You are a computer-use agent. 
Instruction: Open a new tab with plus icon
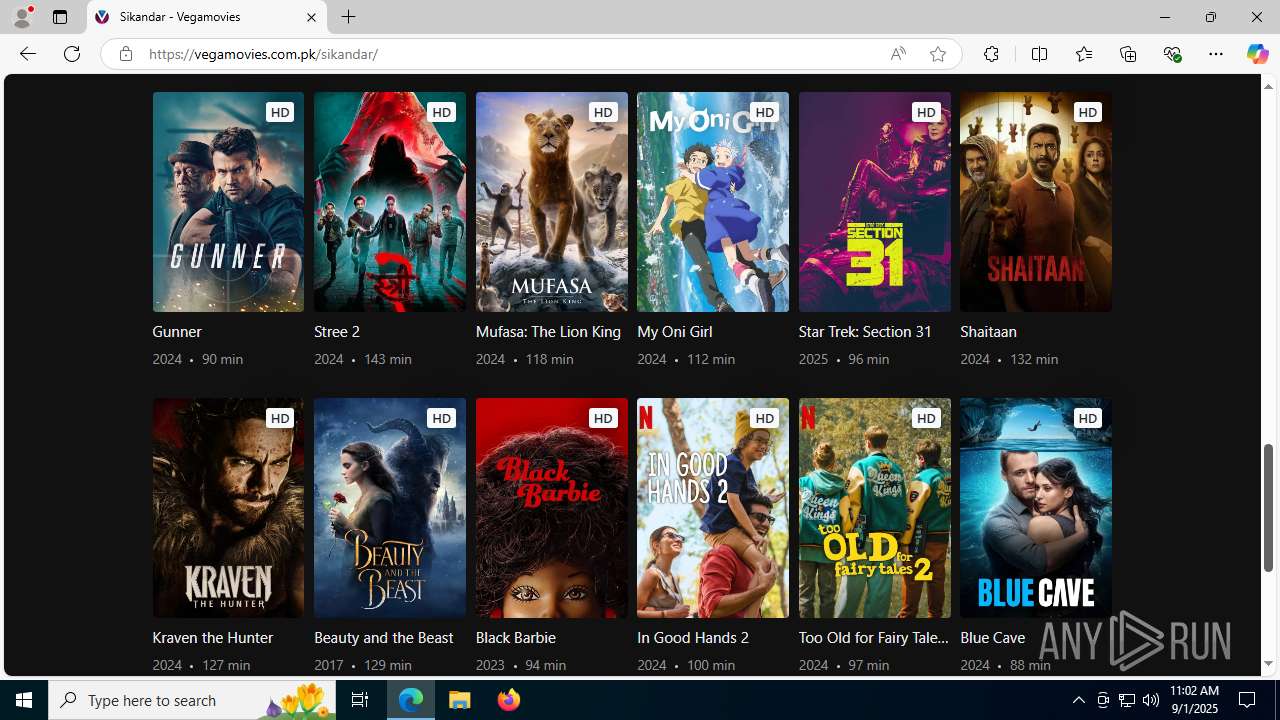coord(348,17)
